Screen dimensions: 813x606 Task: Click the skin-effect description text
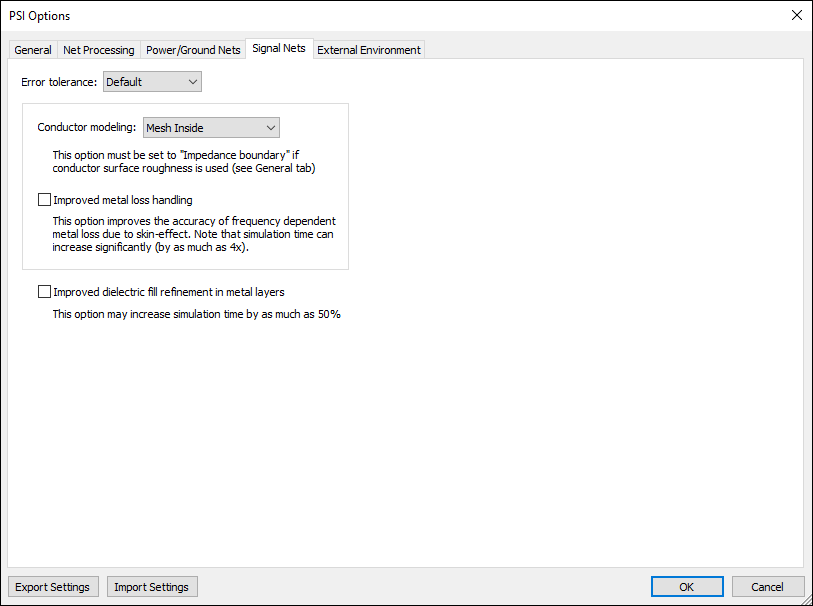tap(194, 234)
